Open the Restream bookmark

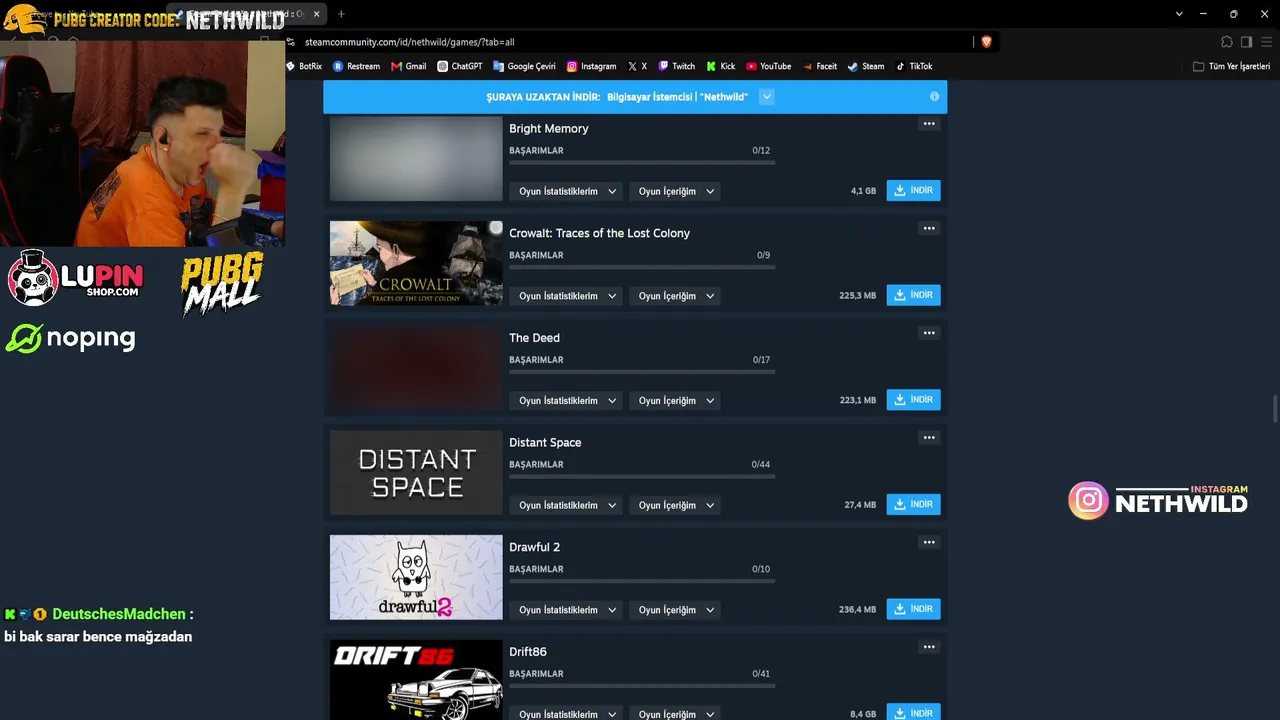[356, 66]
